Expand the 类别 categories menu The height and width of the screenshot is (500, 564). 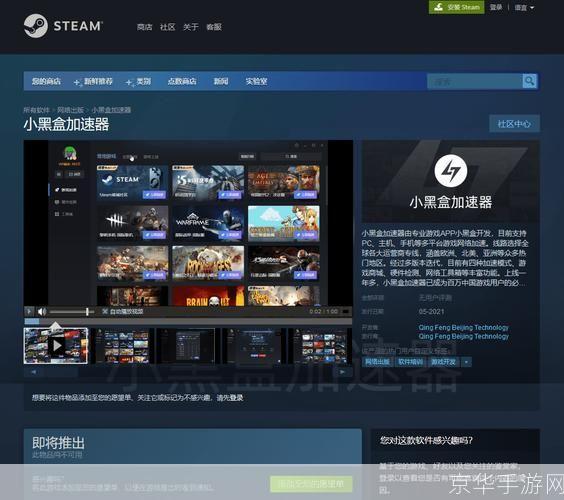point(138,82)
